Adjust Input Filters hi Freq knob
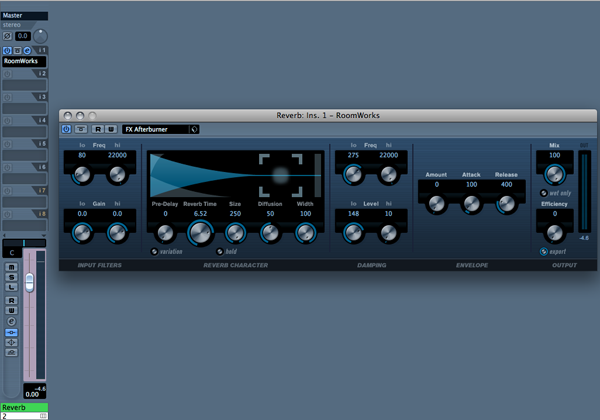The width and height of the screenshot is (600, 420). [x=117, y=175]
